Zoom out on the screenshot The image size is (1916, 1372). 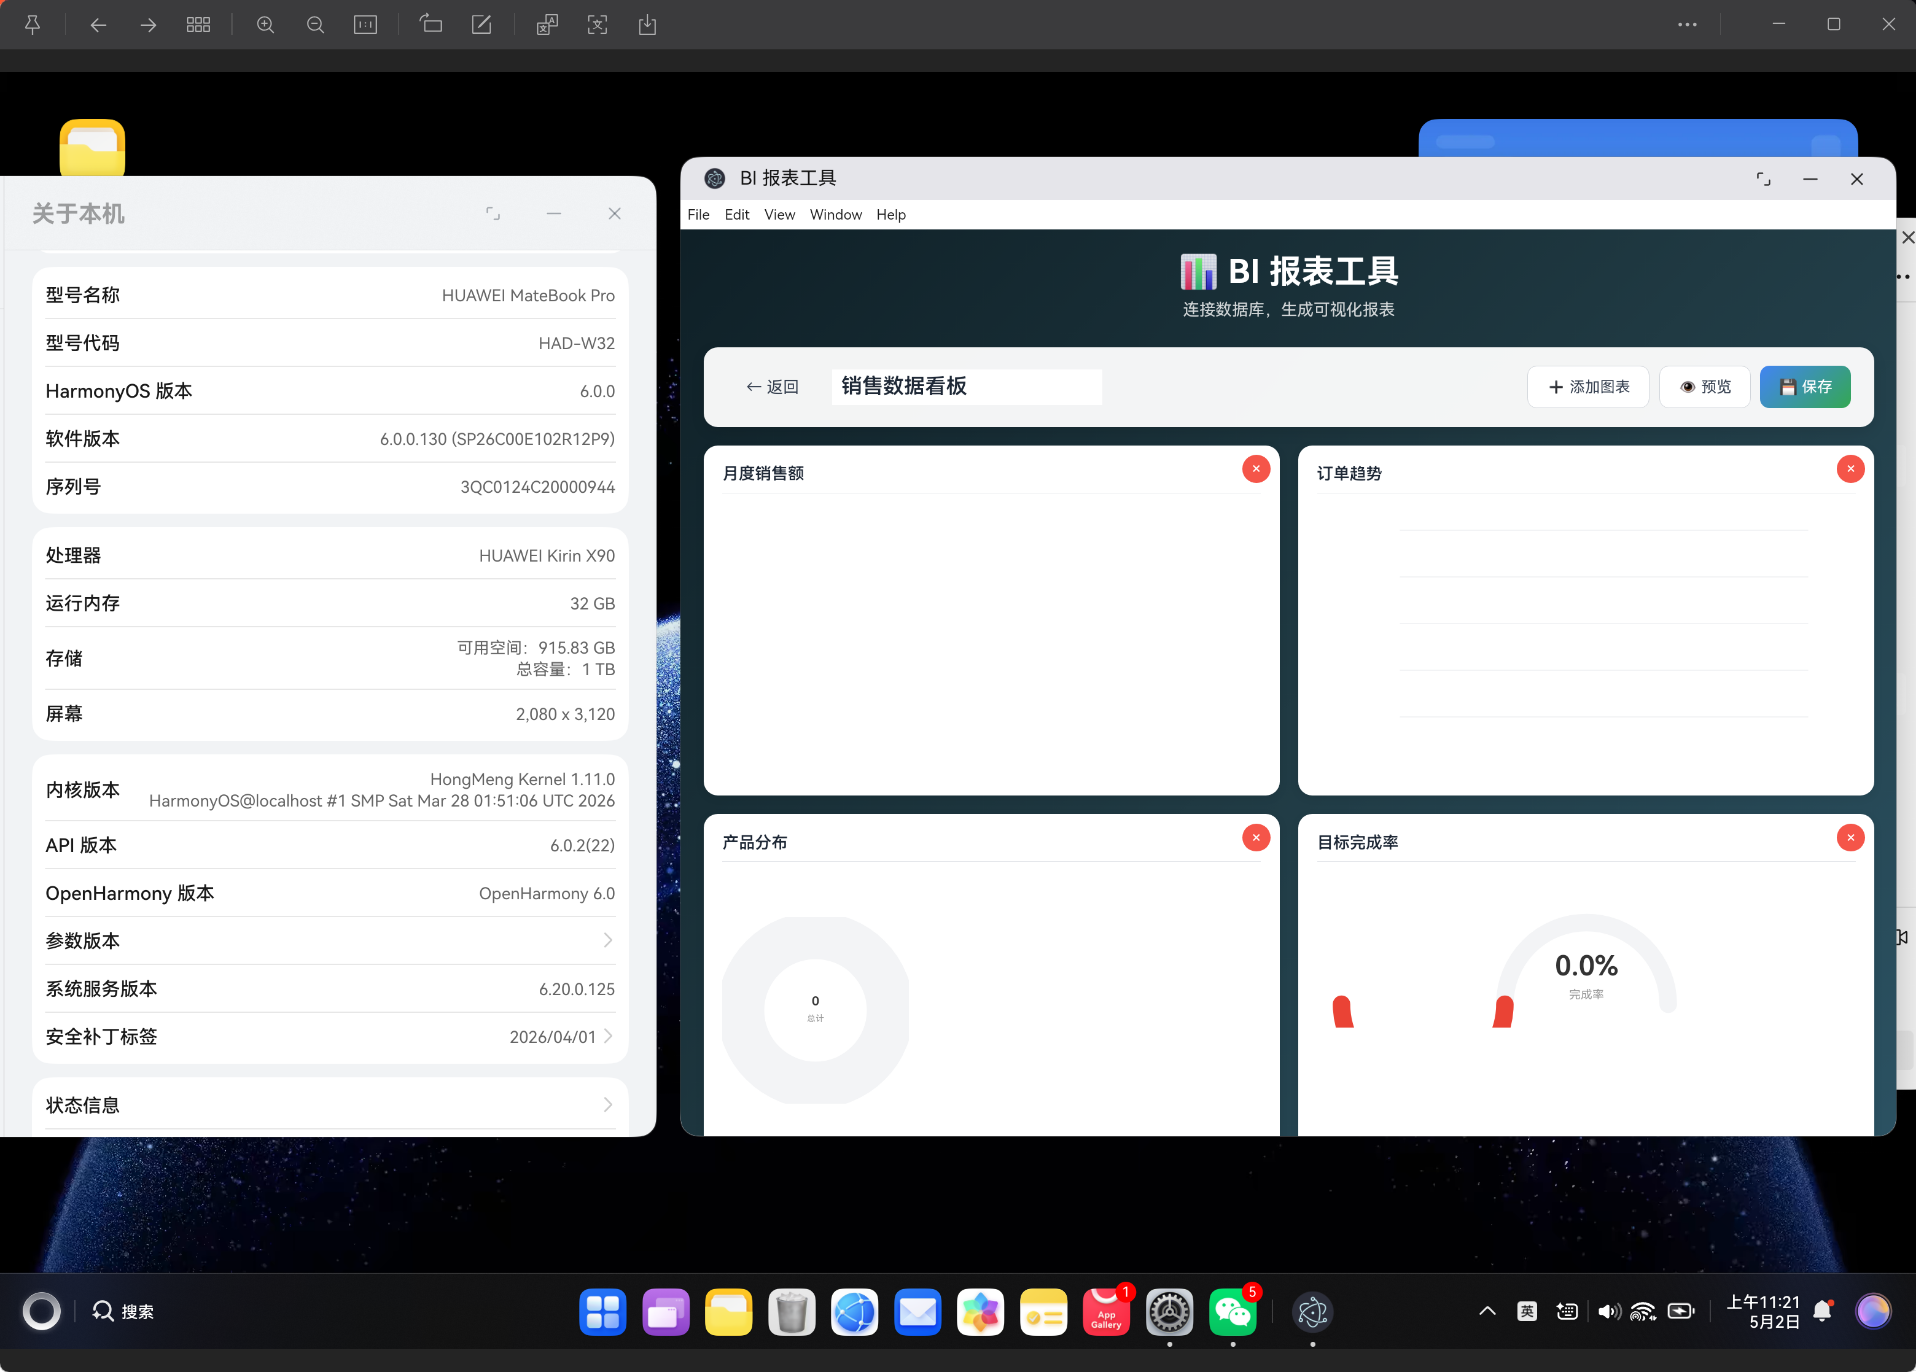pyautogui.click(x=316, y=25)
